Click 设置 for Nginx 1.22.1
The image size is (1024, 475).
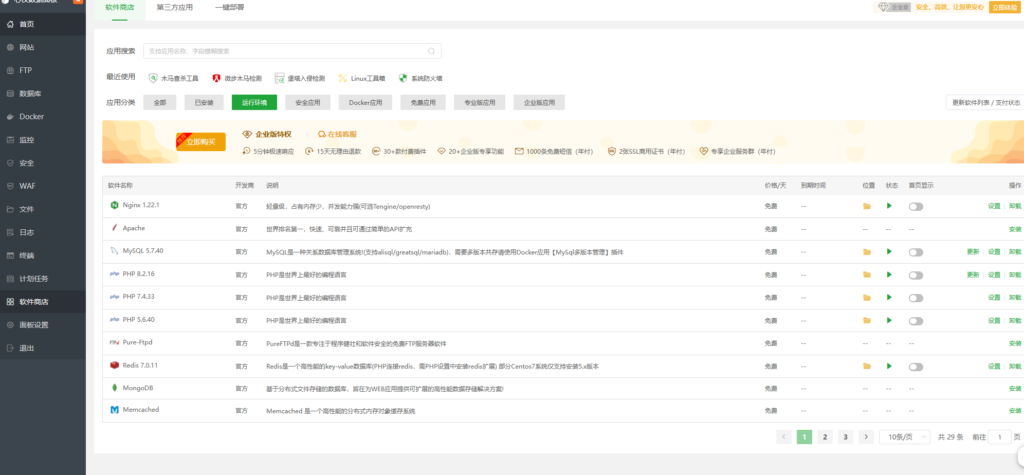[x=994, y=206]
